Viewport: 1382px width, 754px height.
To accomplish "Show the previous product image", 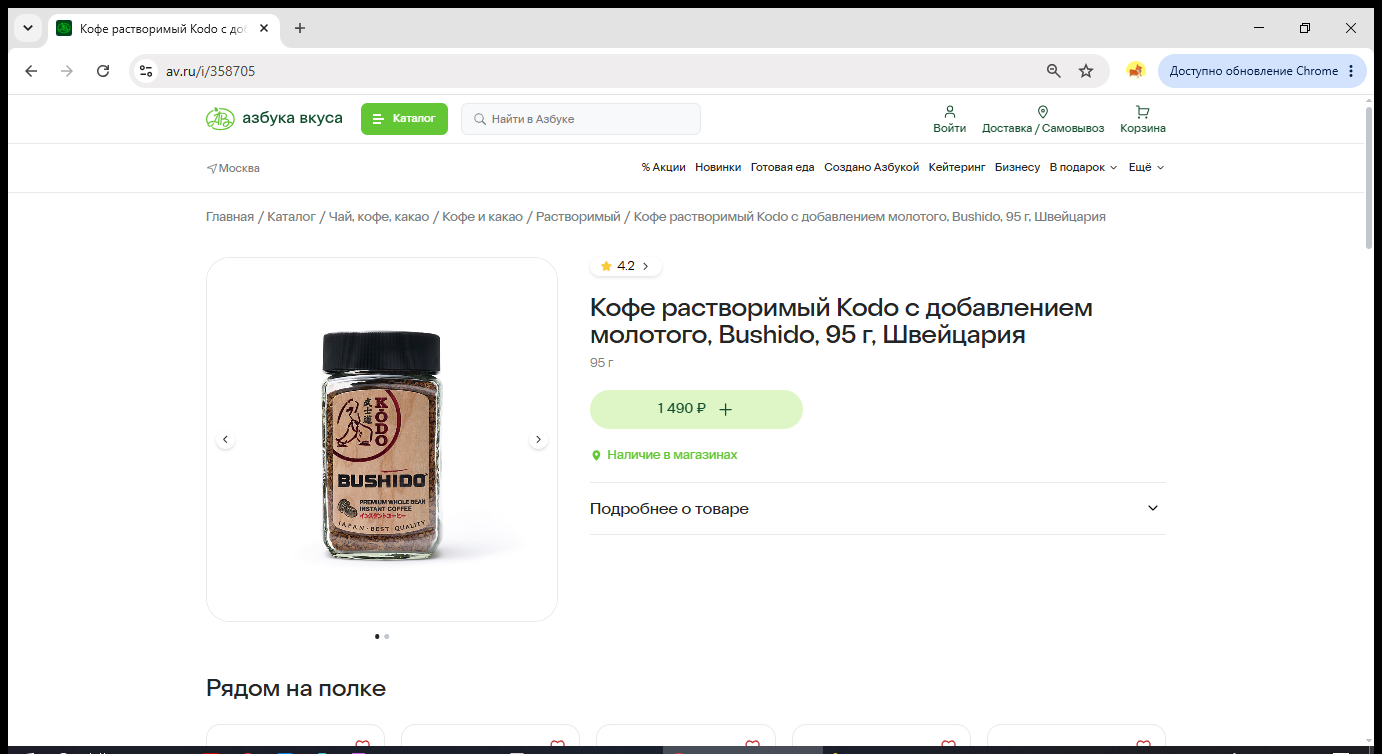I will (x=225, y=439).
